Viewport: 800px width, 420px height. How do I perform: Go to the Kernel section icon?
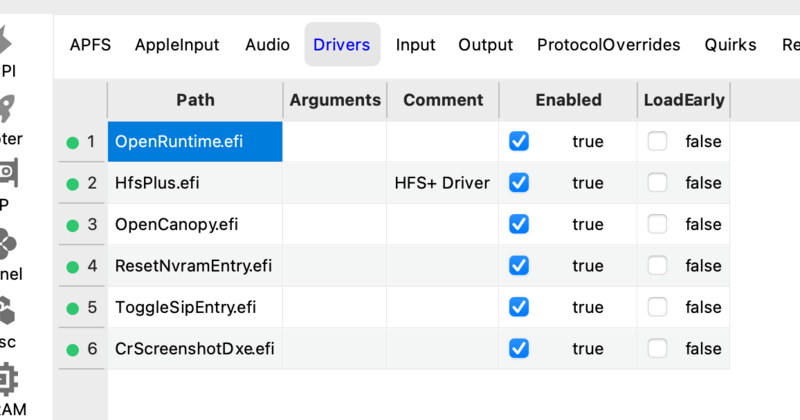pos(8,243)
